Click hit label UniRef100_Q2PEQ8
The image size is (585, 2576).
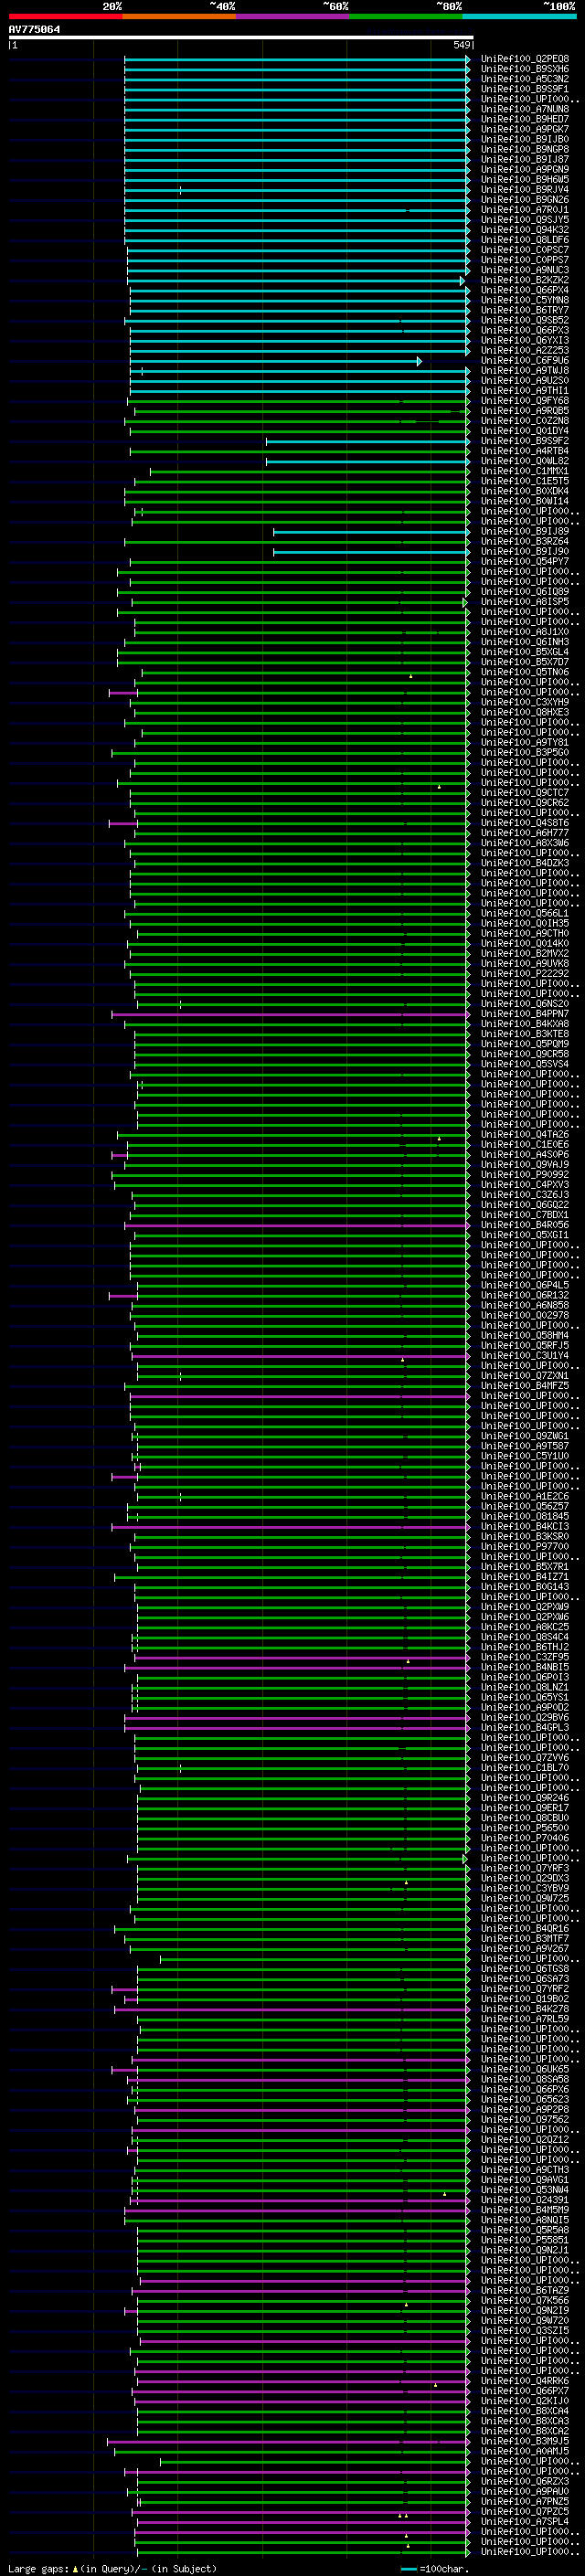525,59
